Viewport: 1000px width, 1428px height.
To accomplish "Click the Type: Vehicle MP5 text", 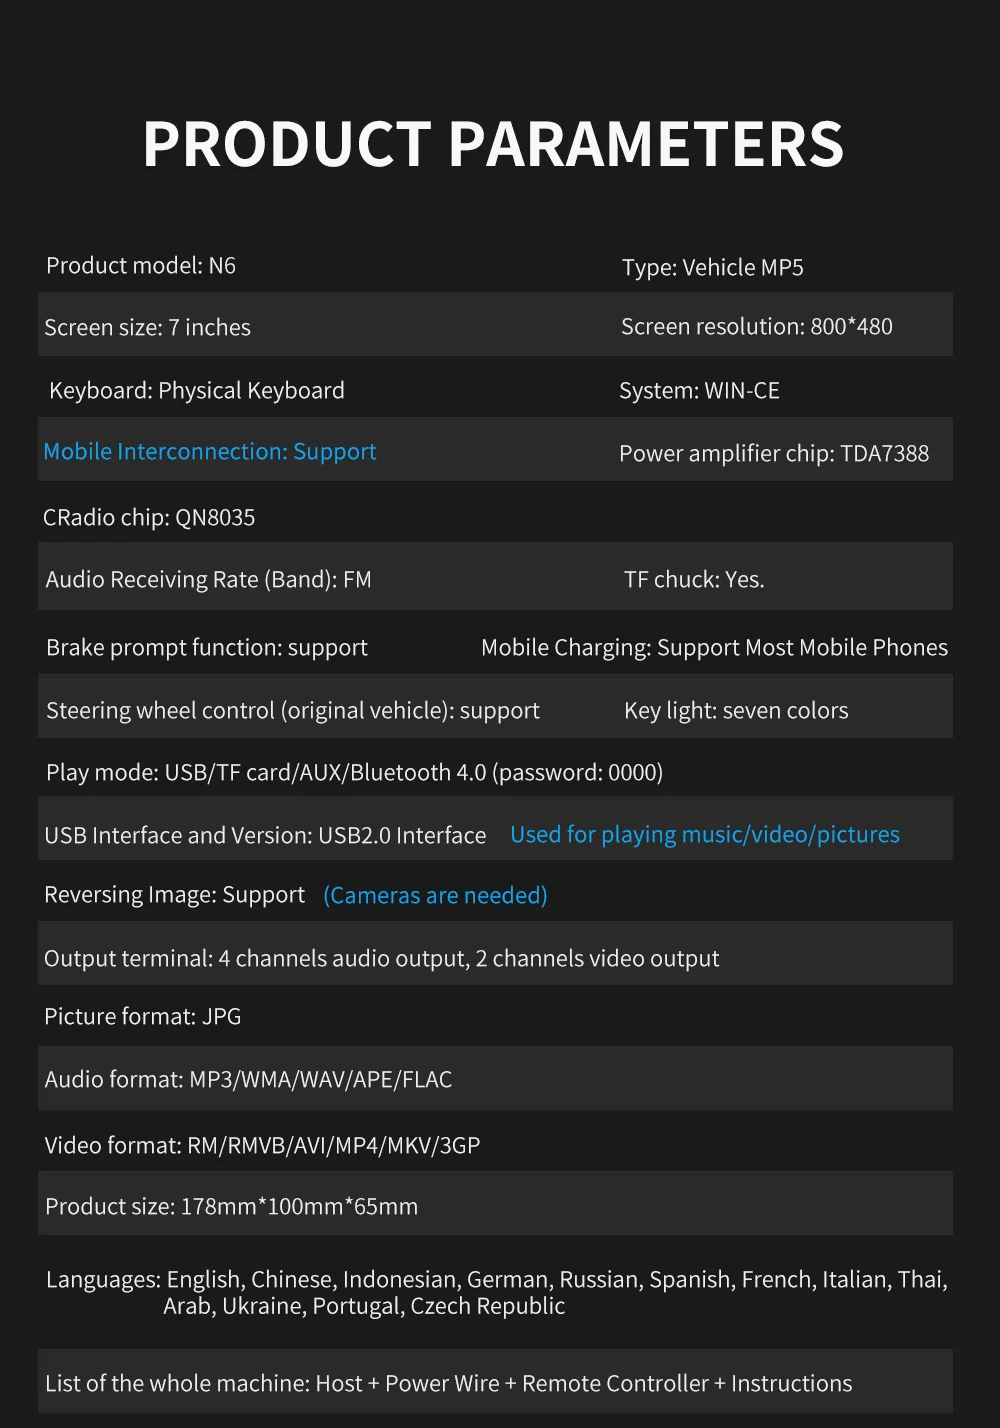I will (712, 268).
